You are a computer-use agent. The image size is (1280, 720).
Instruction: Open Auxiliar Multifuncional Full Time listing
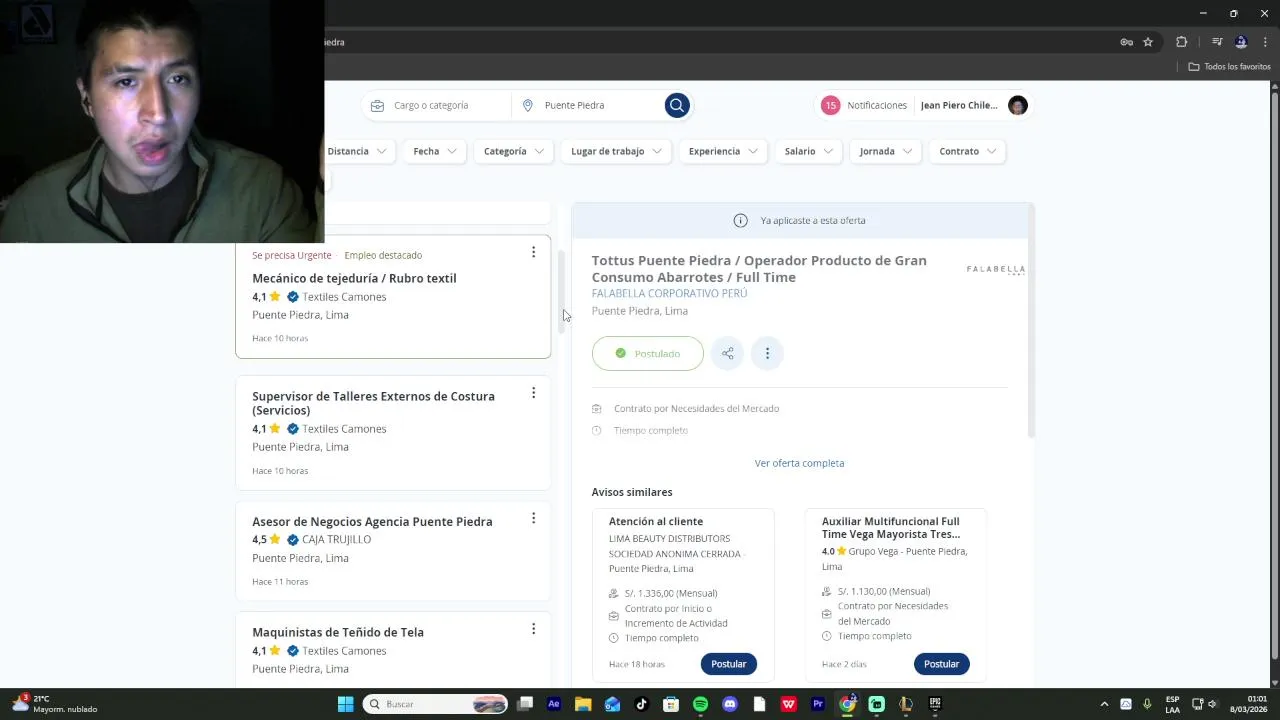(891, 528)
